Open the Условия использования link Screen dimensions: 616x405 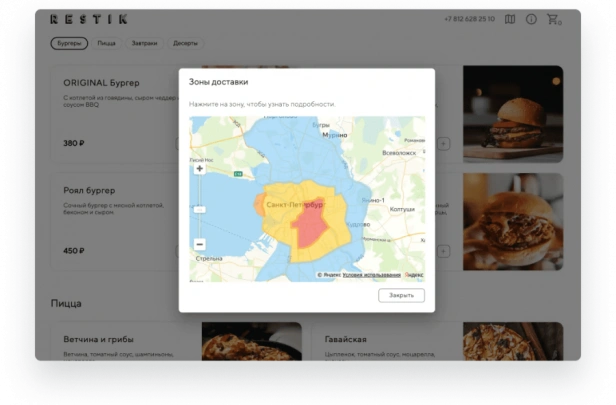click(x=371, y=274)
